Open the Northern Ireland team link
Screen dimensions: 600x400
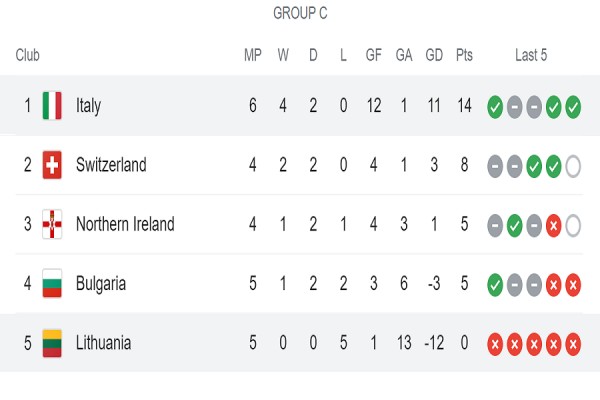[x=125, y=224]
